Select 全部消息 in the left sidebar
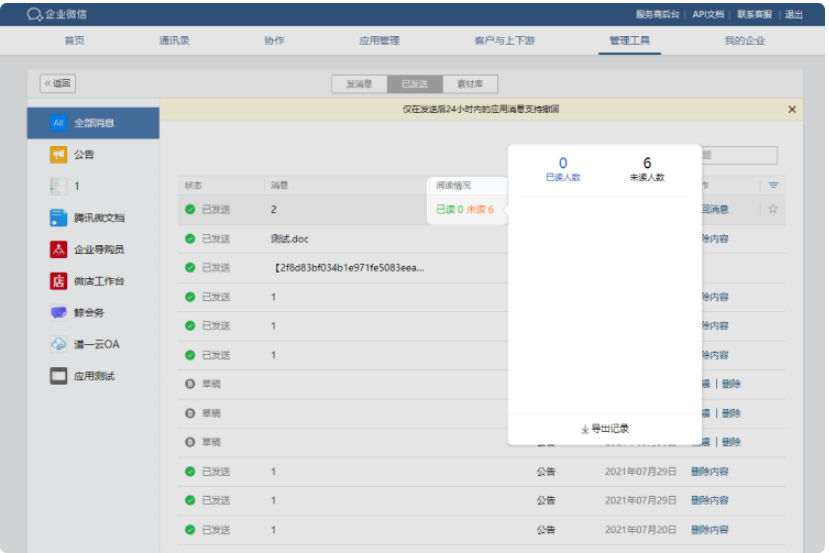 click(x=93, y=123)
